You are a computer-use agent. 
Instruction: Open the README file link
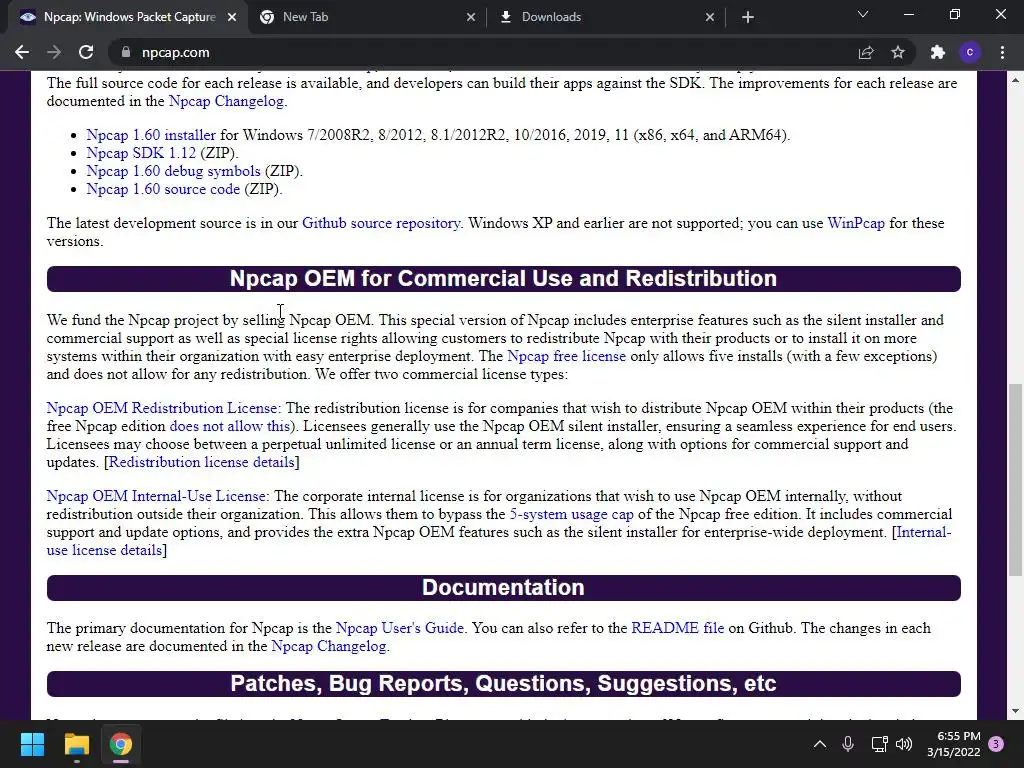pyautogui.click(x=677, y=628)
